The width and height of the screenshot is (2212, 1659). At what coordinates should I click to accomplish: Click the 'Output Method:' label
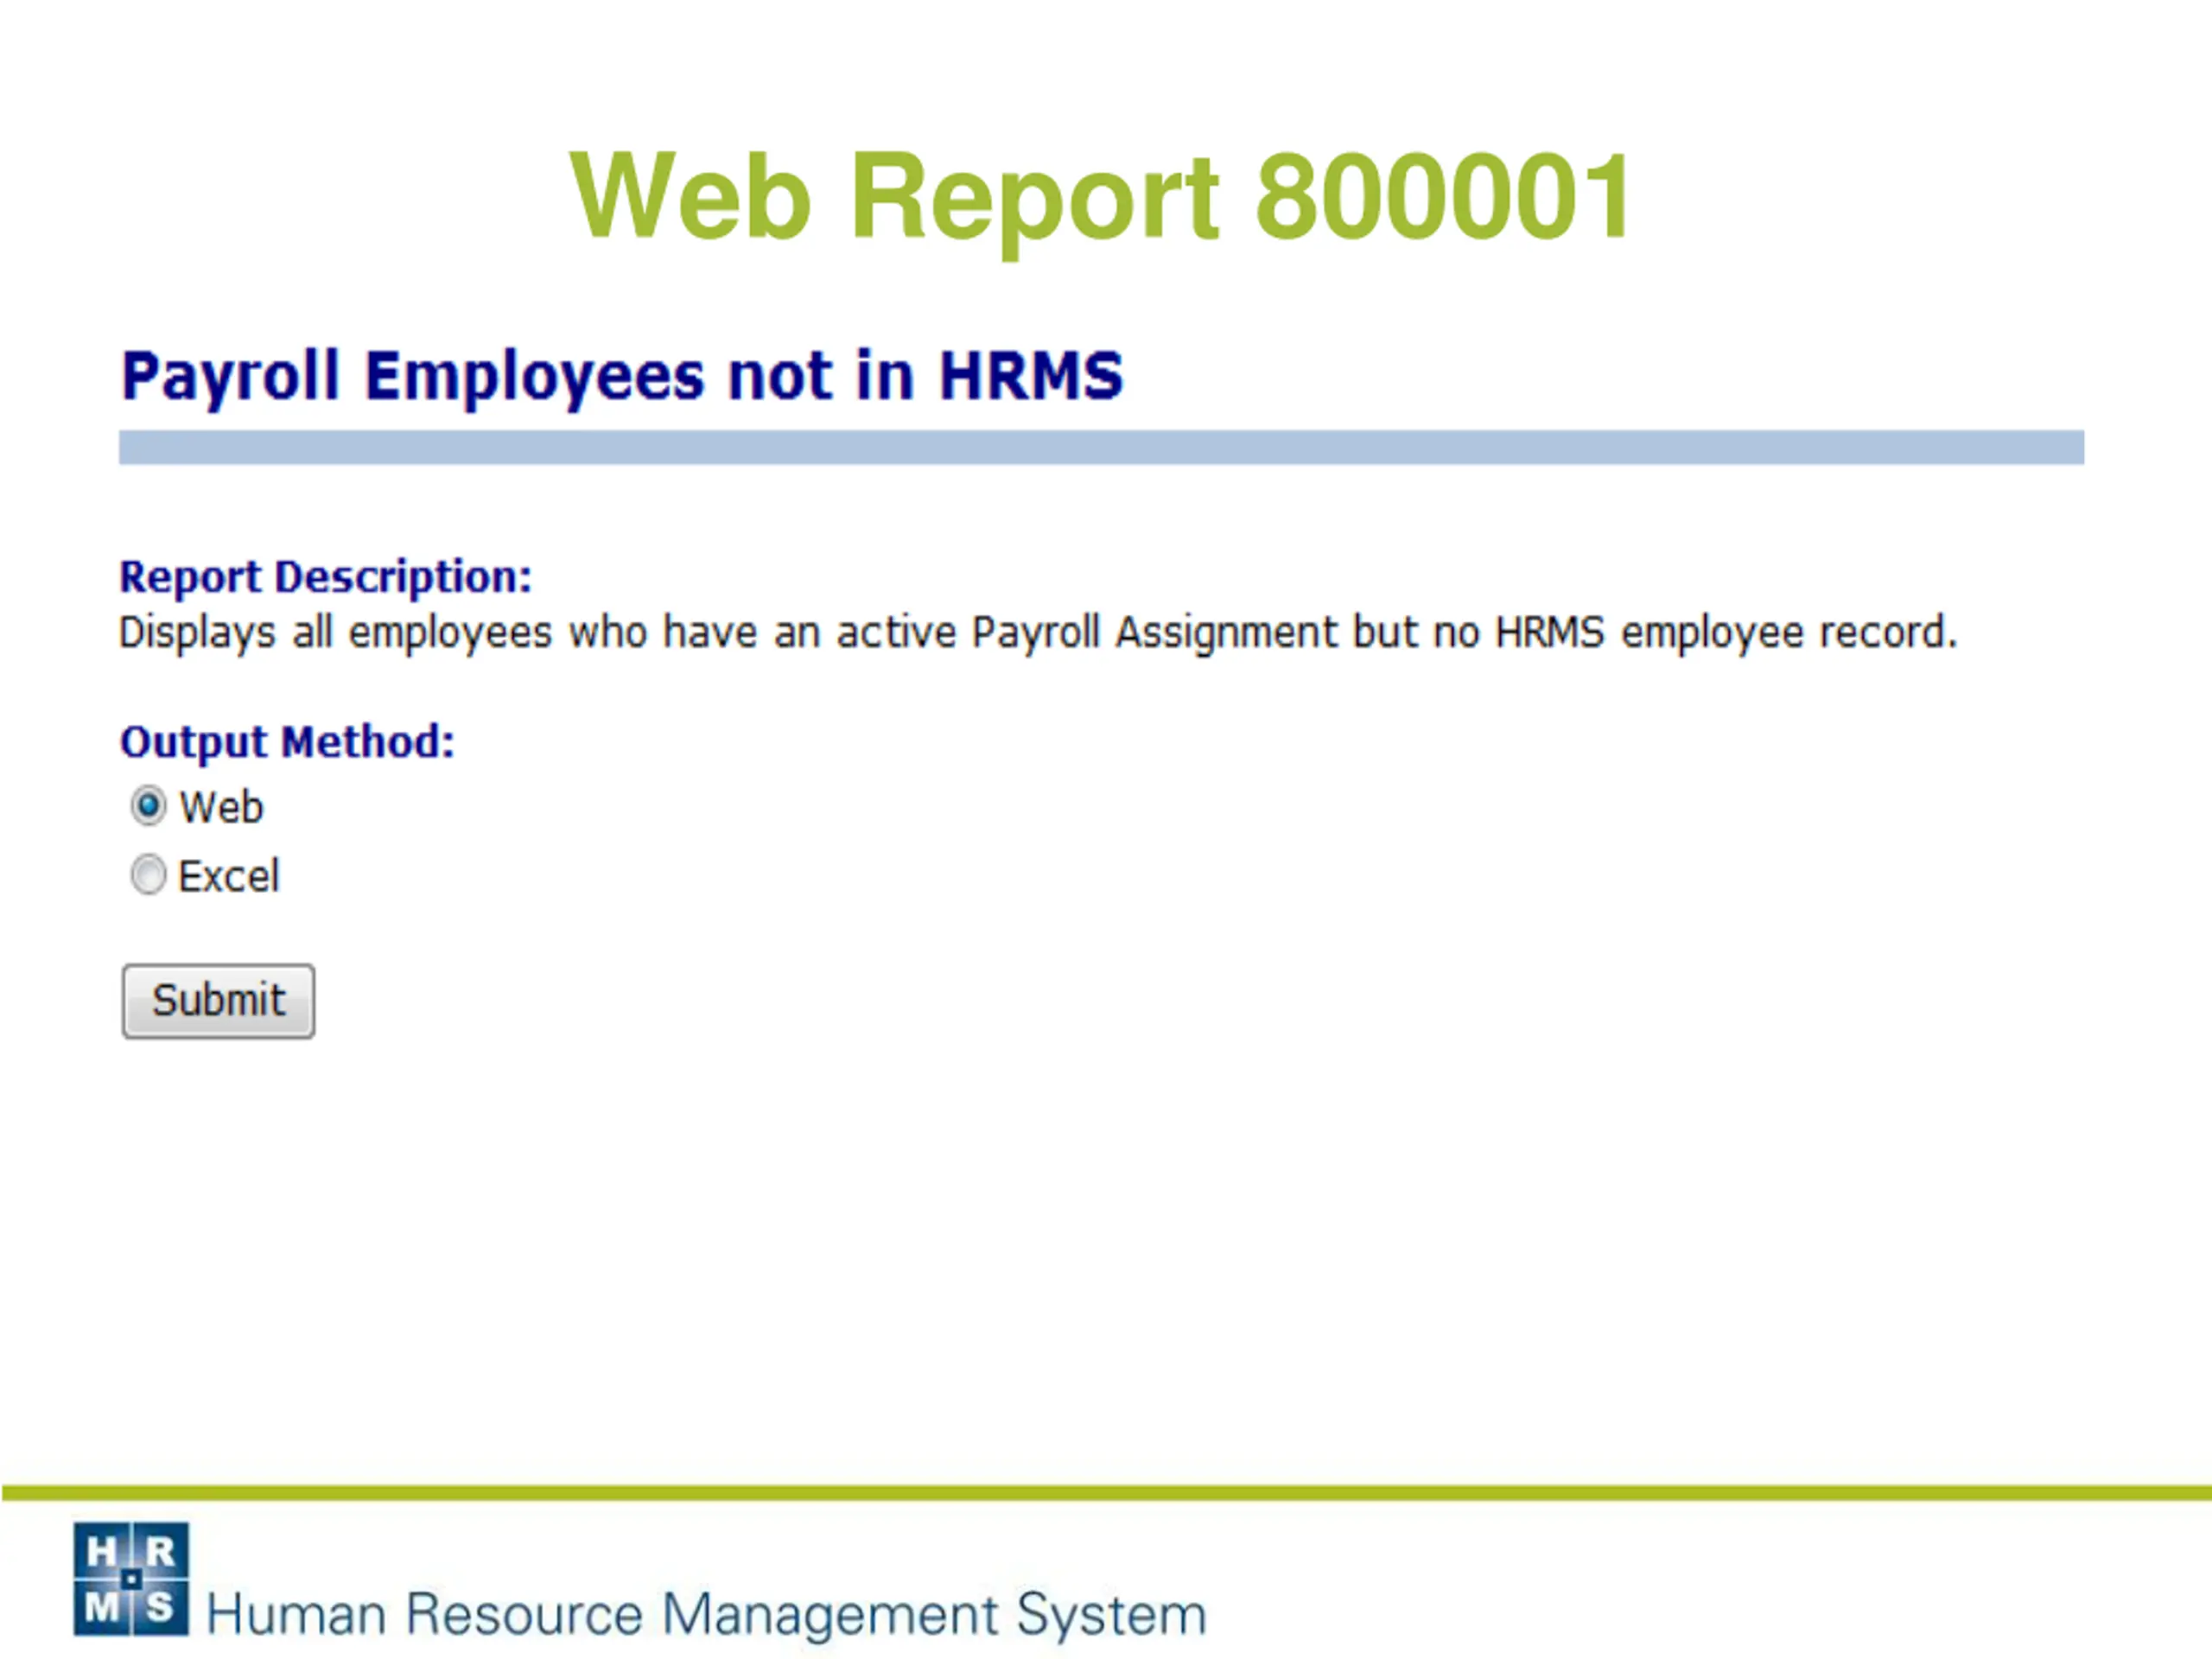pyautogui.click(x=287, y=742)
